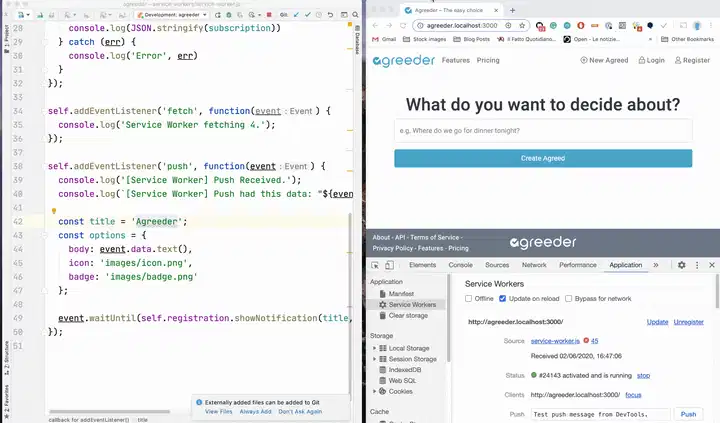The width and height of the screenshot is (720, 423).
Task: Open the Development: agreeder run configuration dropdown
Action: click(172, 15)
